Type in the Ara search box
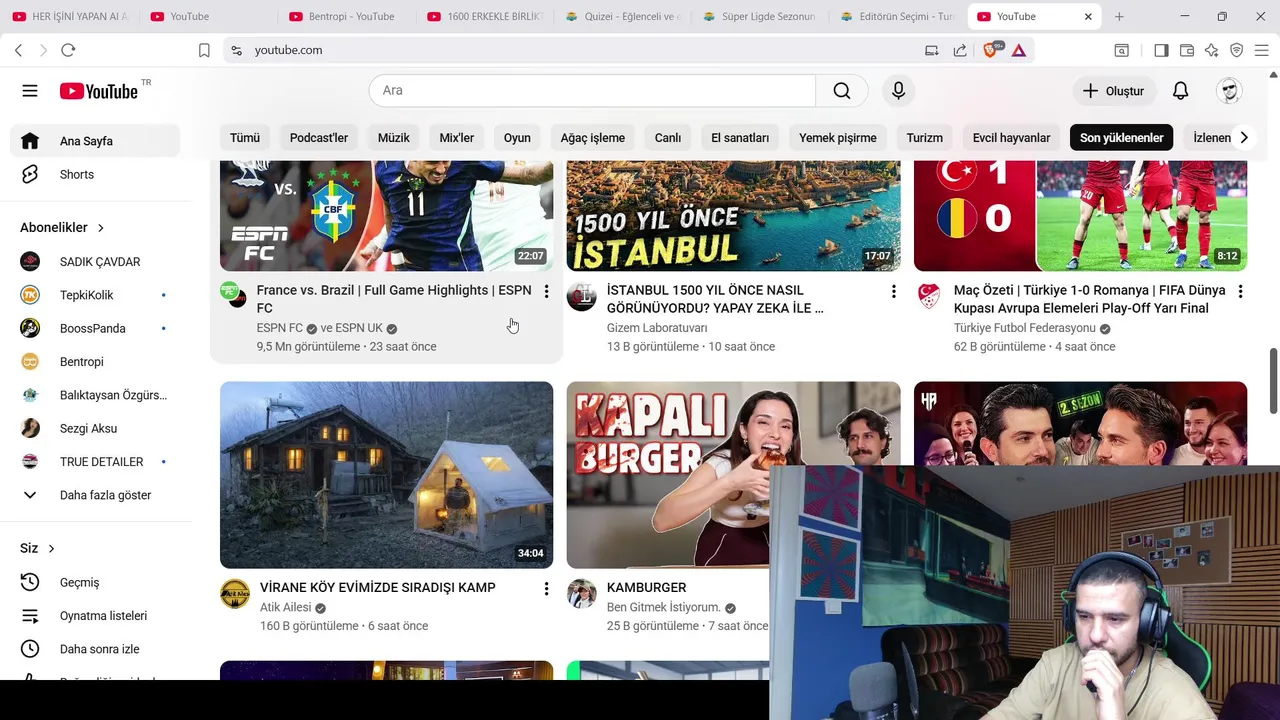The width and height of the screenshot is (1280, 720). (592, 91)
